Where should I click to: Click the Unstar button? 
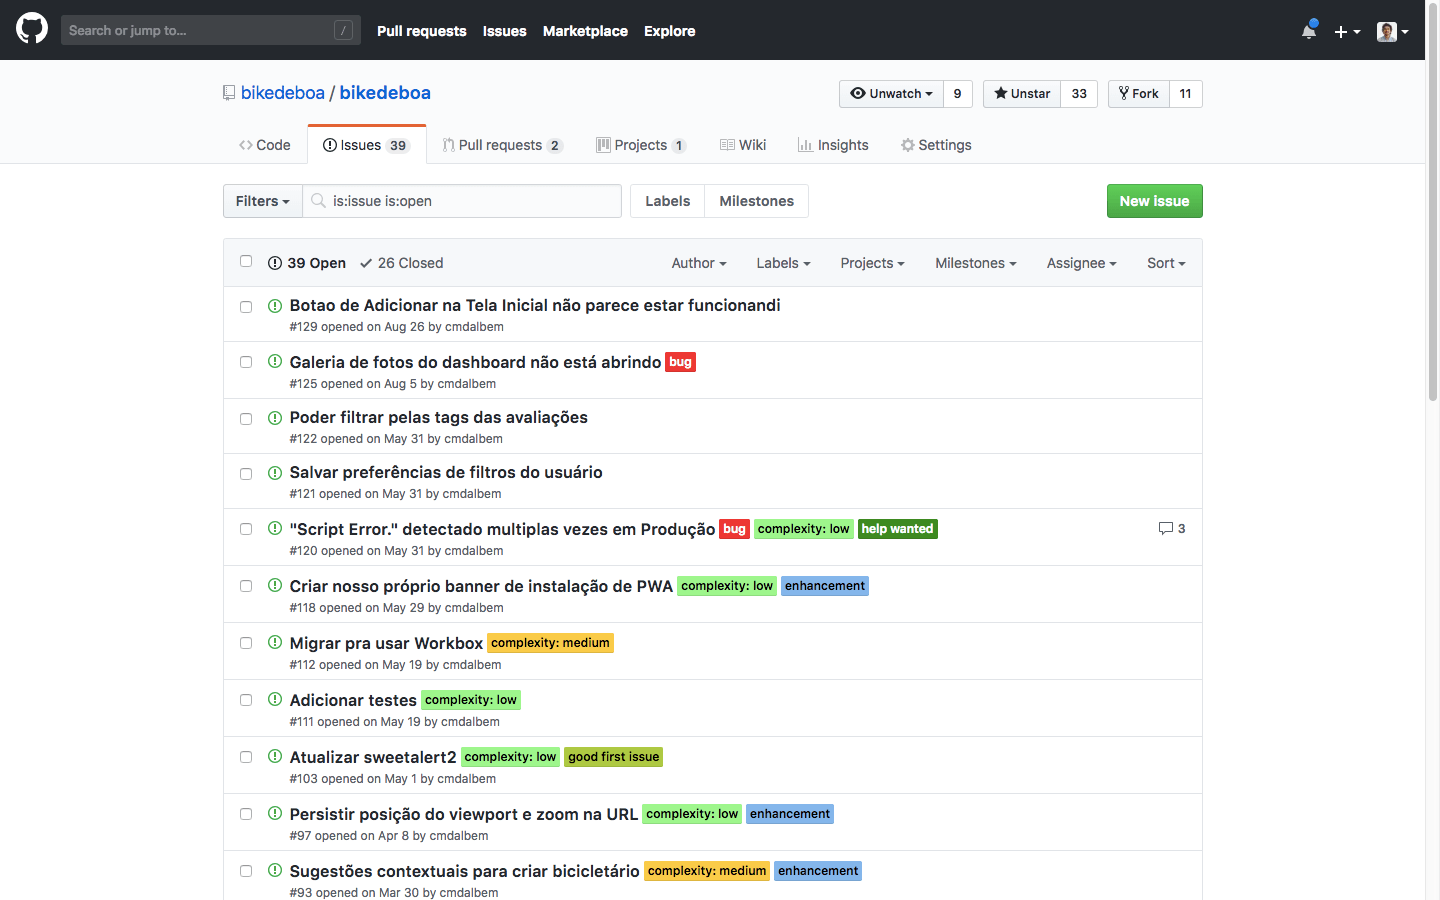click(x=1022, y=94)
